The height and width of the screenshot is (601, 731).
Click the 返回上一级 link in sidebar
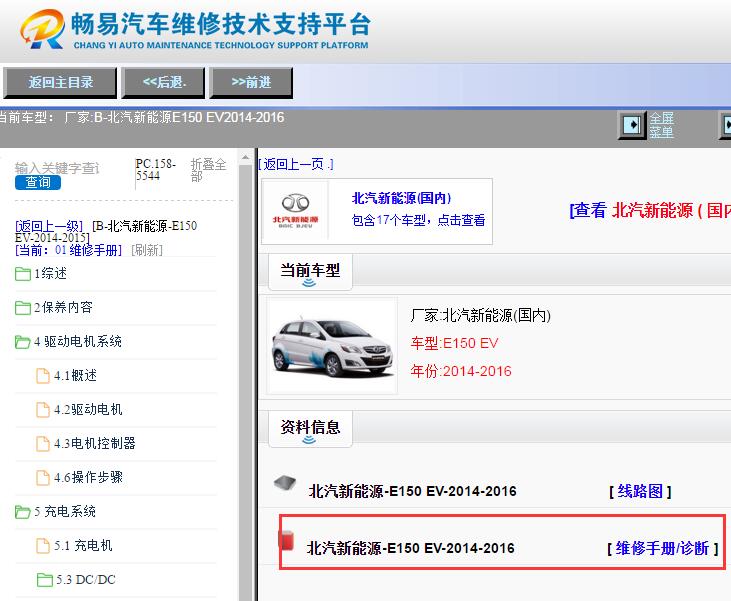49,226
